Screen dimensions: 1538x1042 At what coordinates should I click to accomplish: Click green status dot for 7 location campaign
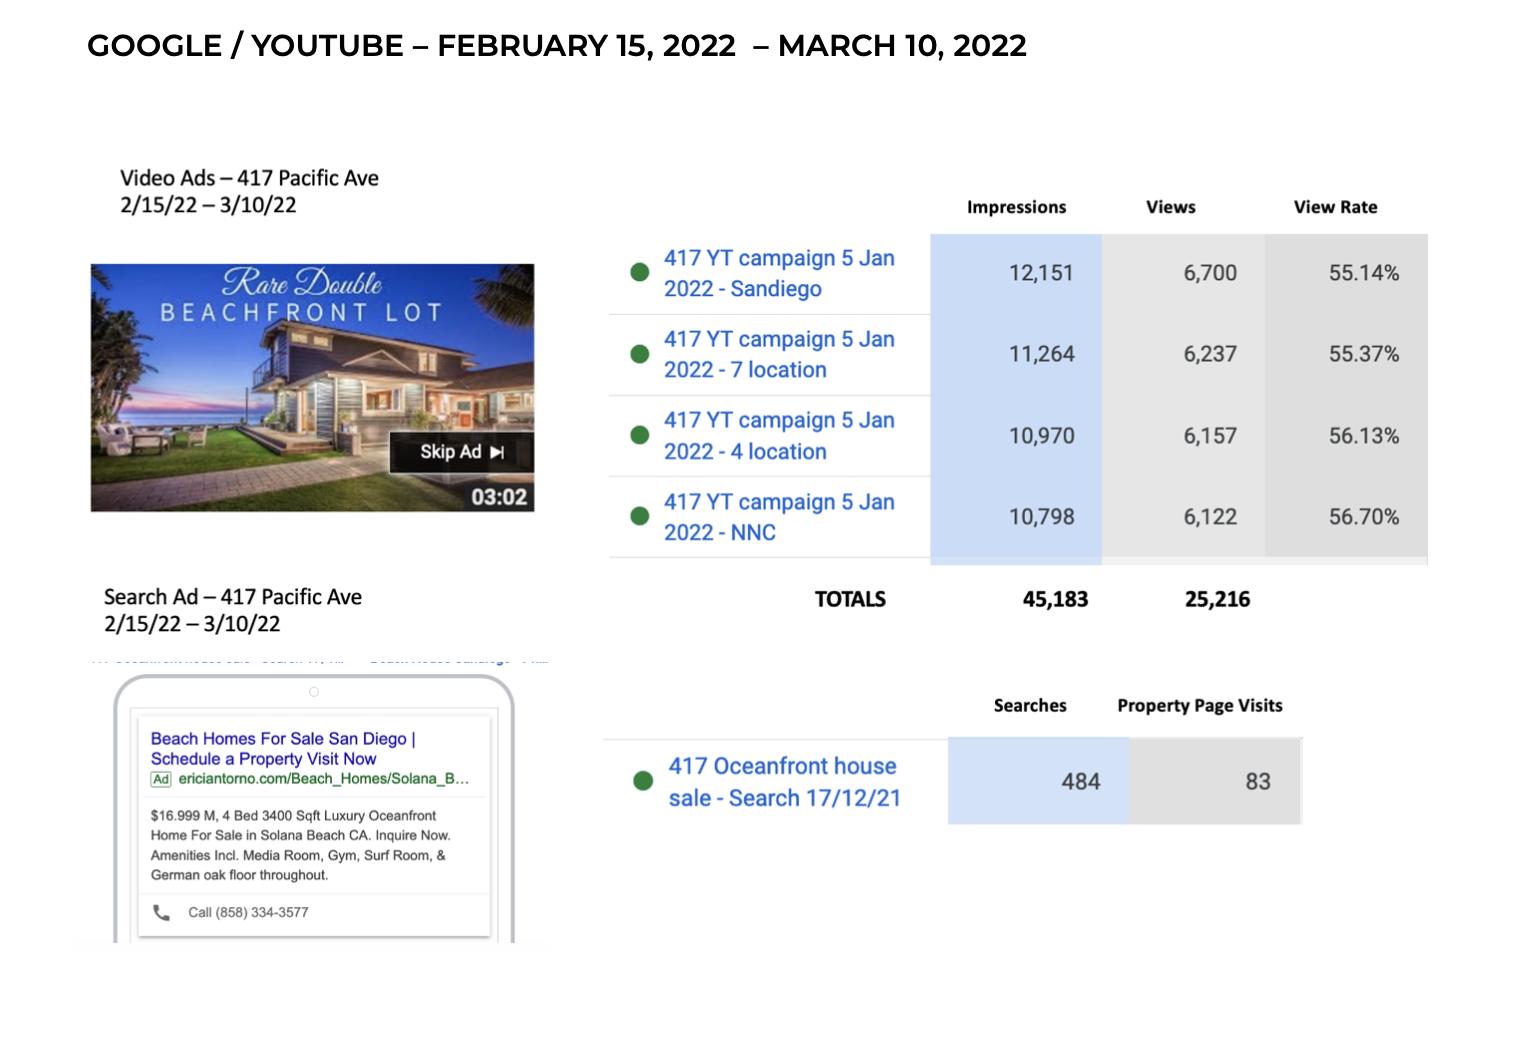pyautogui.click(x=640, y=354)
